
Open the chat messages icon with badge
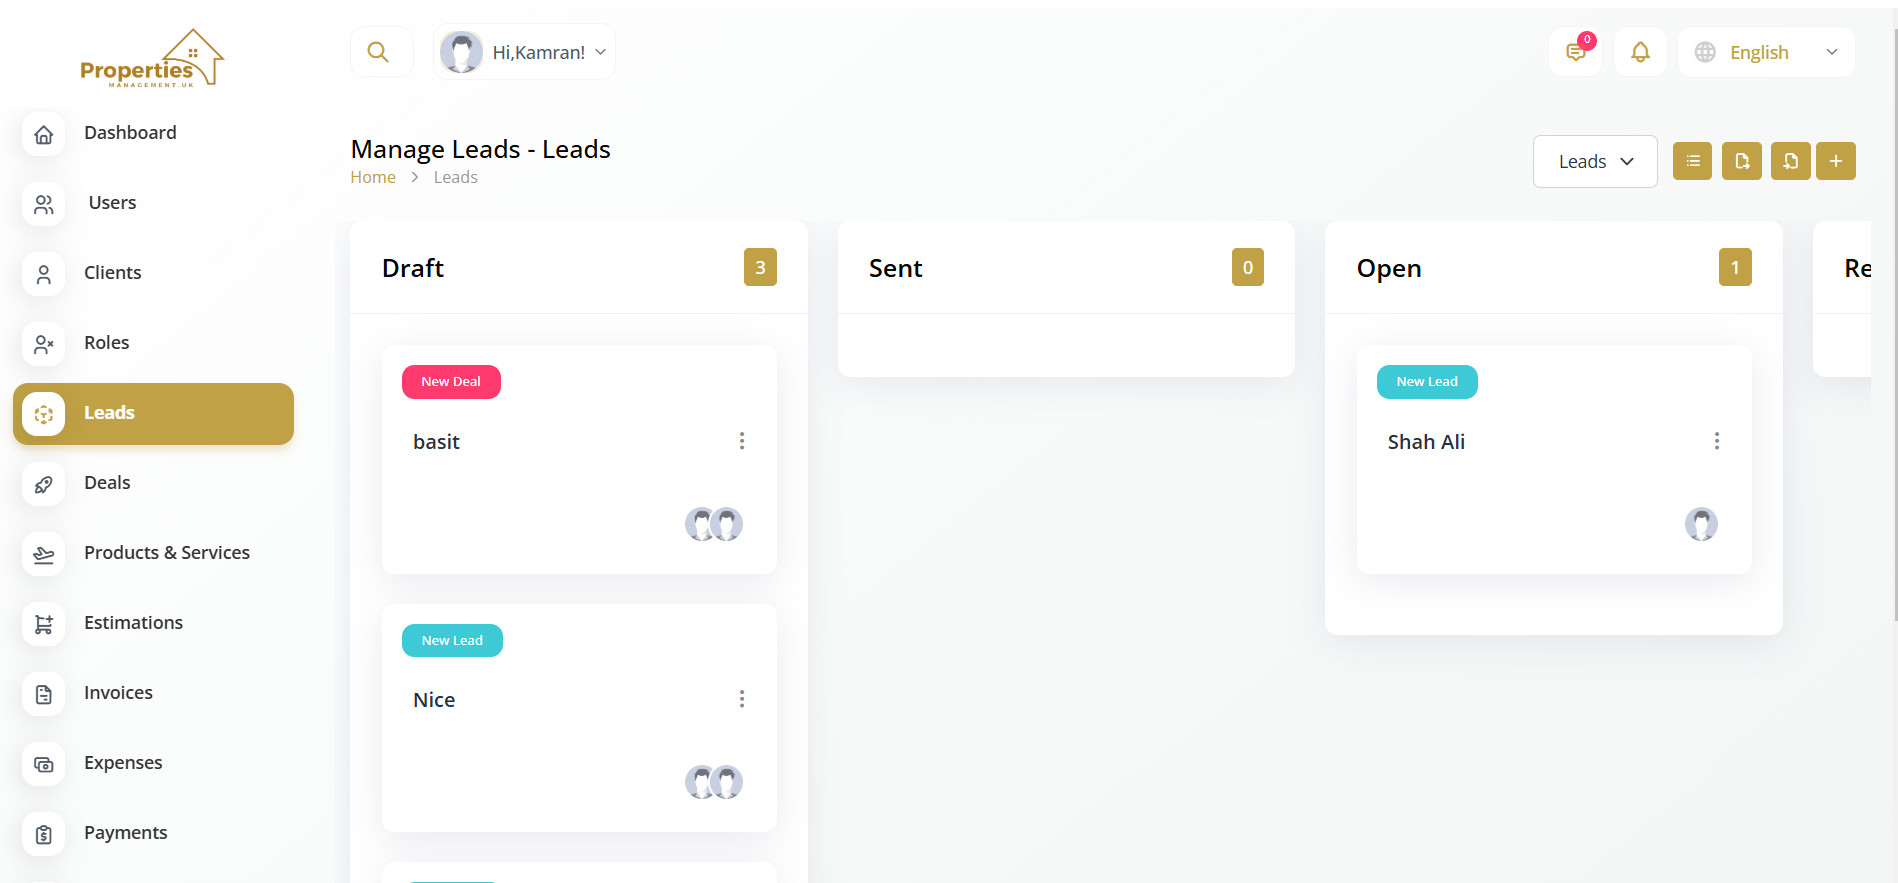[x=1576, y=52]
